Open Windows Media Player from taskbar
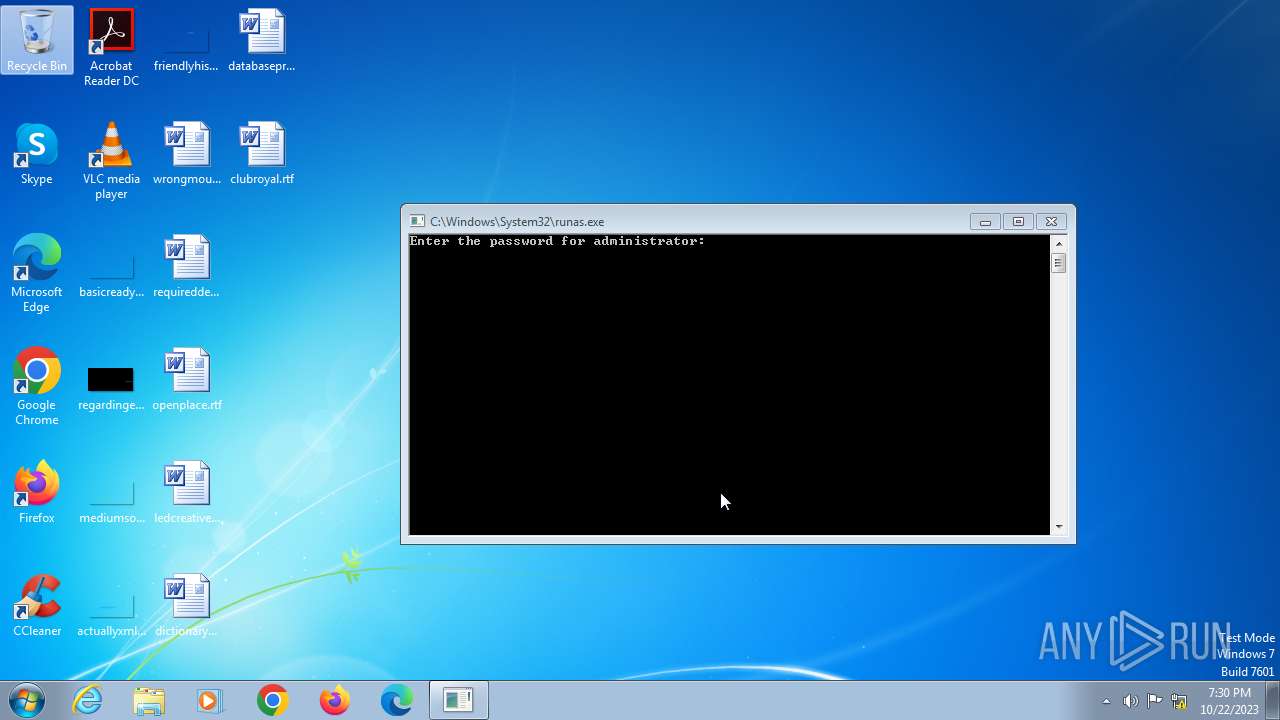 point(210,700)
